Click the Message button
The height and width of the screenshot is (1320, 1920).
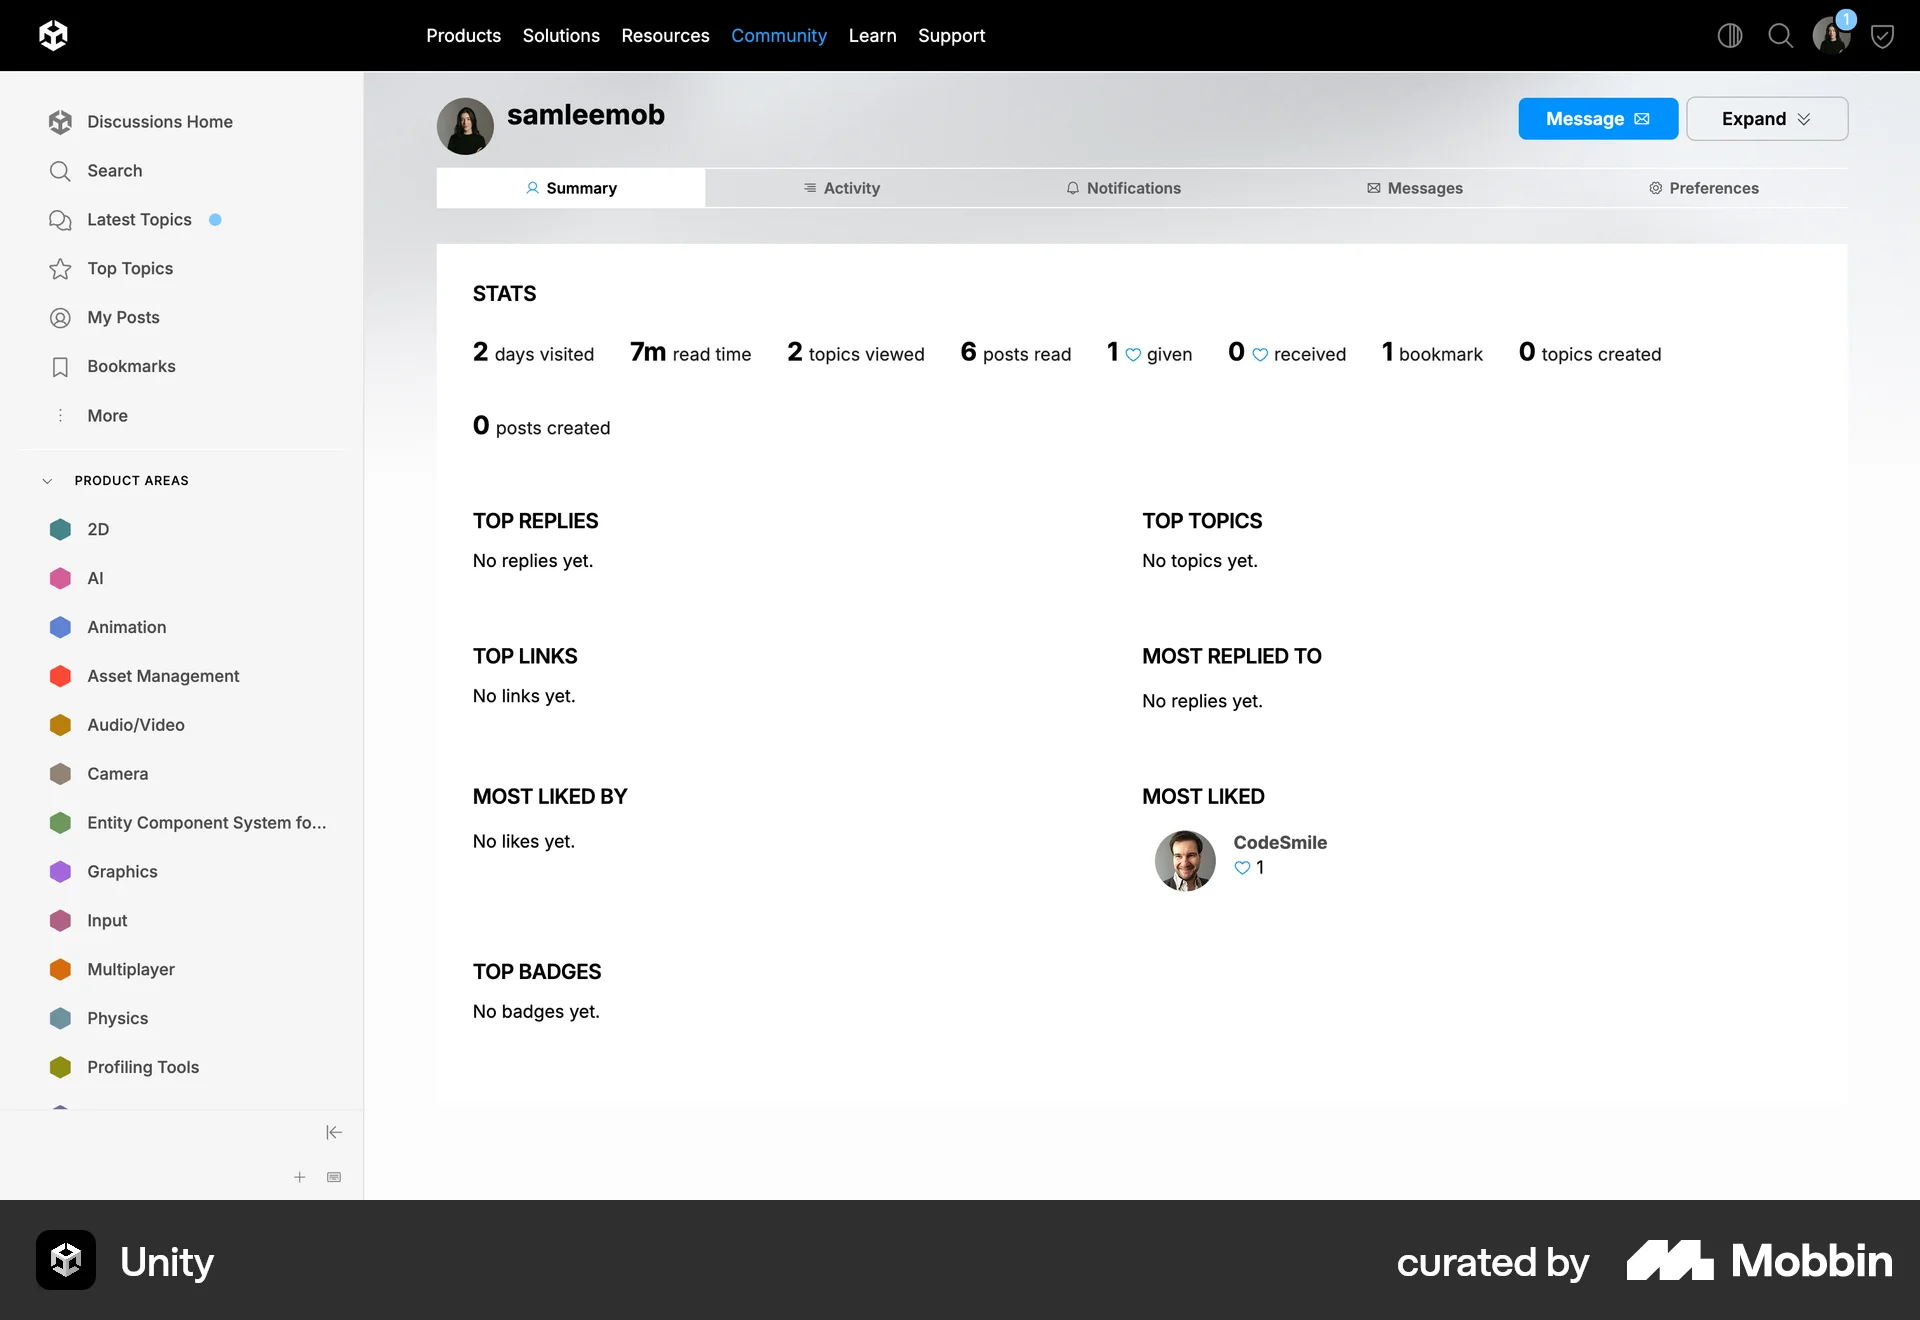(x=1596, y=119)
